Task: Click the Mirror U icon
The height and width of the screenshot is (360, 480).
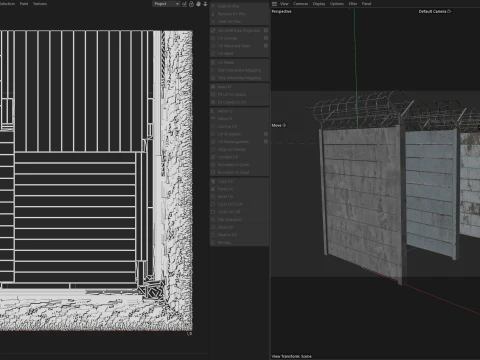Action: 213,111
